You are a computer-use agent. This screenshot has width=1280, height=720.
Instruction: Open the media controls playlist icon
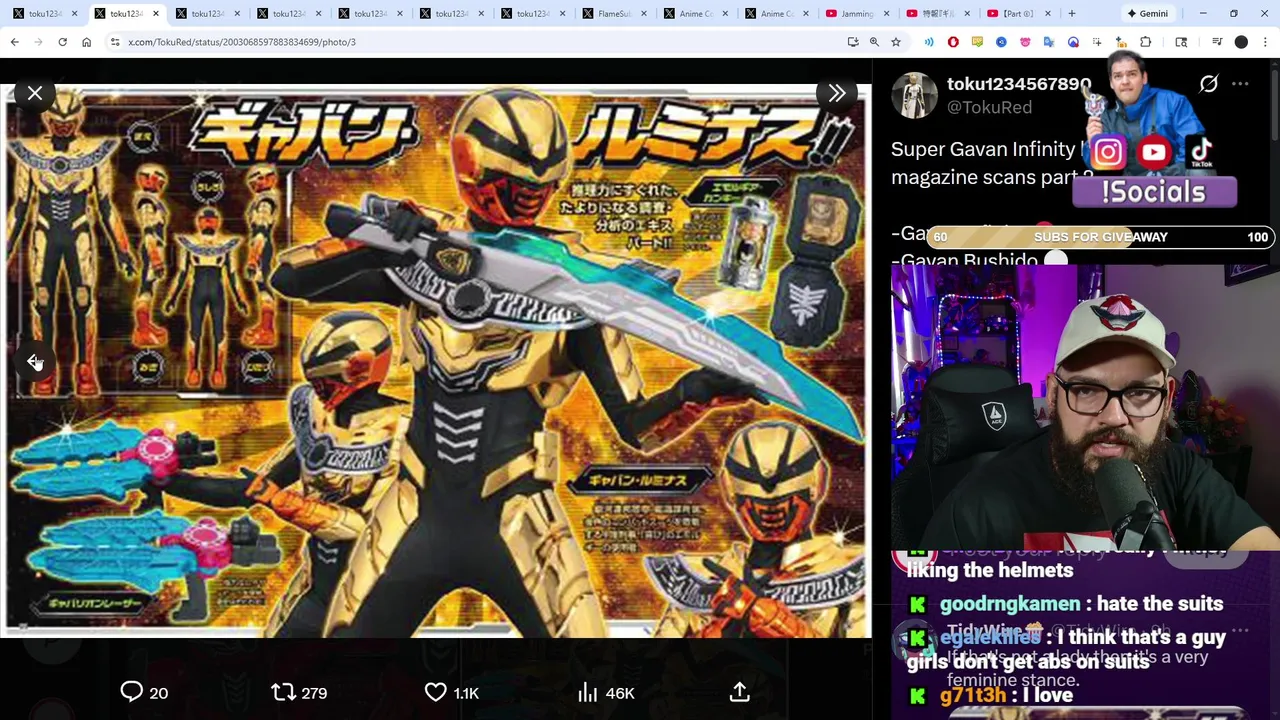pos(1217,42)
